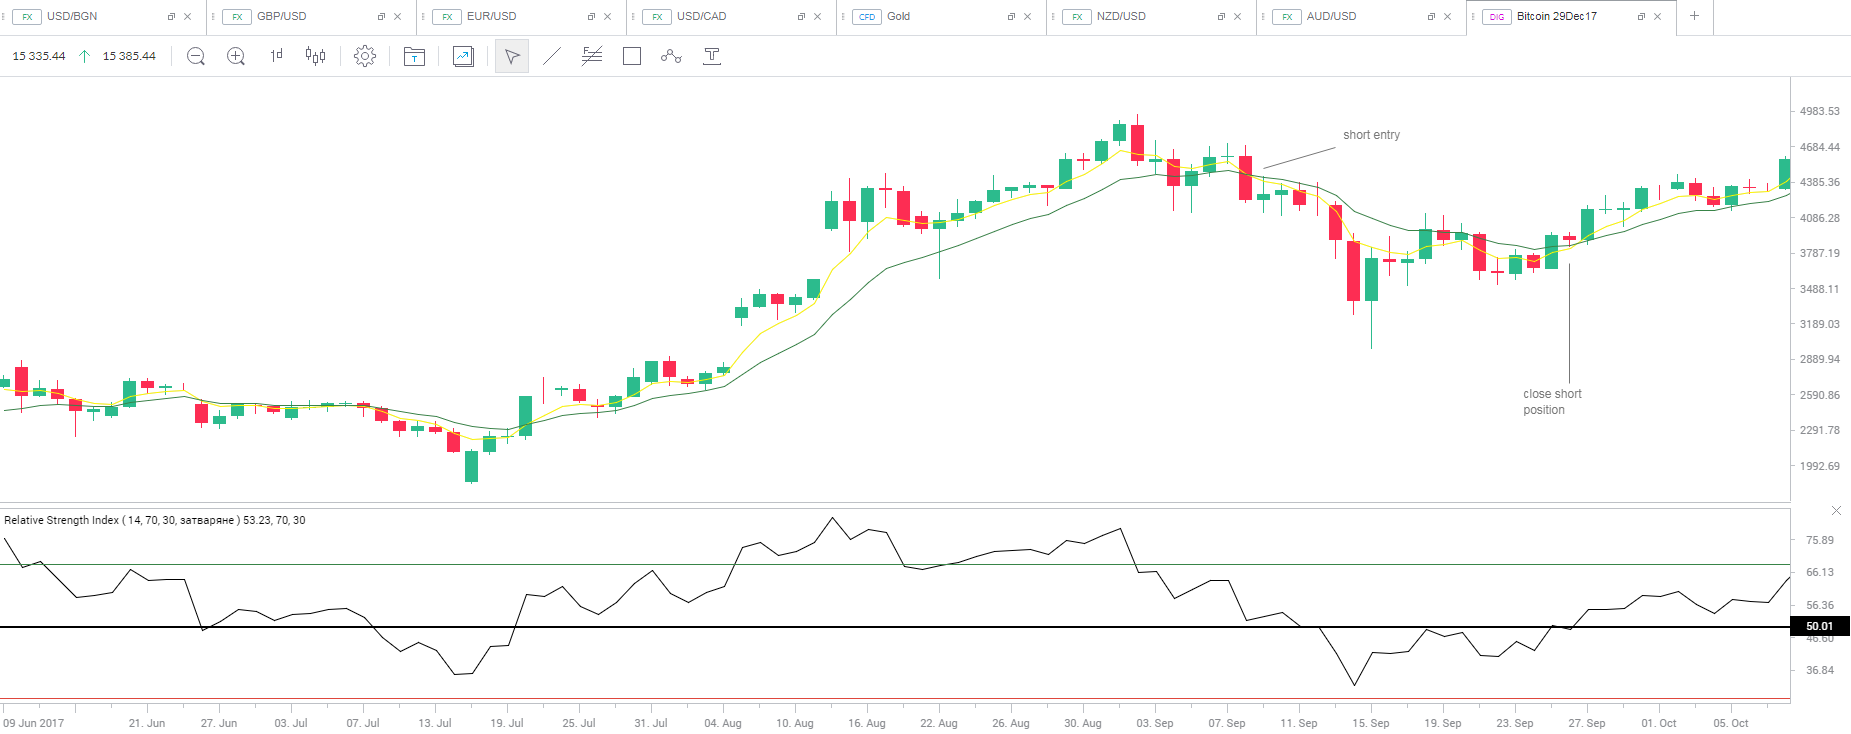The width and height of the screenshot is (1851, 734).
Task: Open chart settings gear icon
Action: click(x=365, y=57)
